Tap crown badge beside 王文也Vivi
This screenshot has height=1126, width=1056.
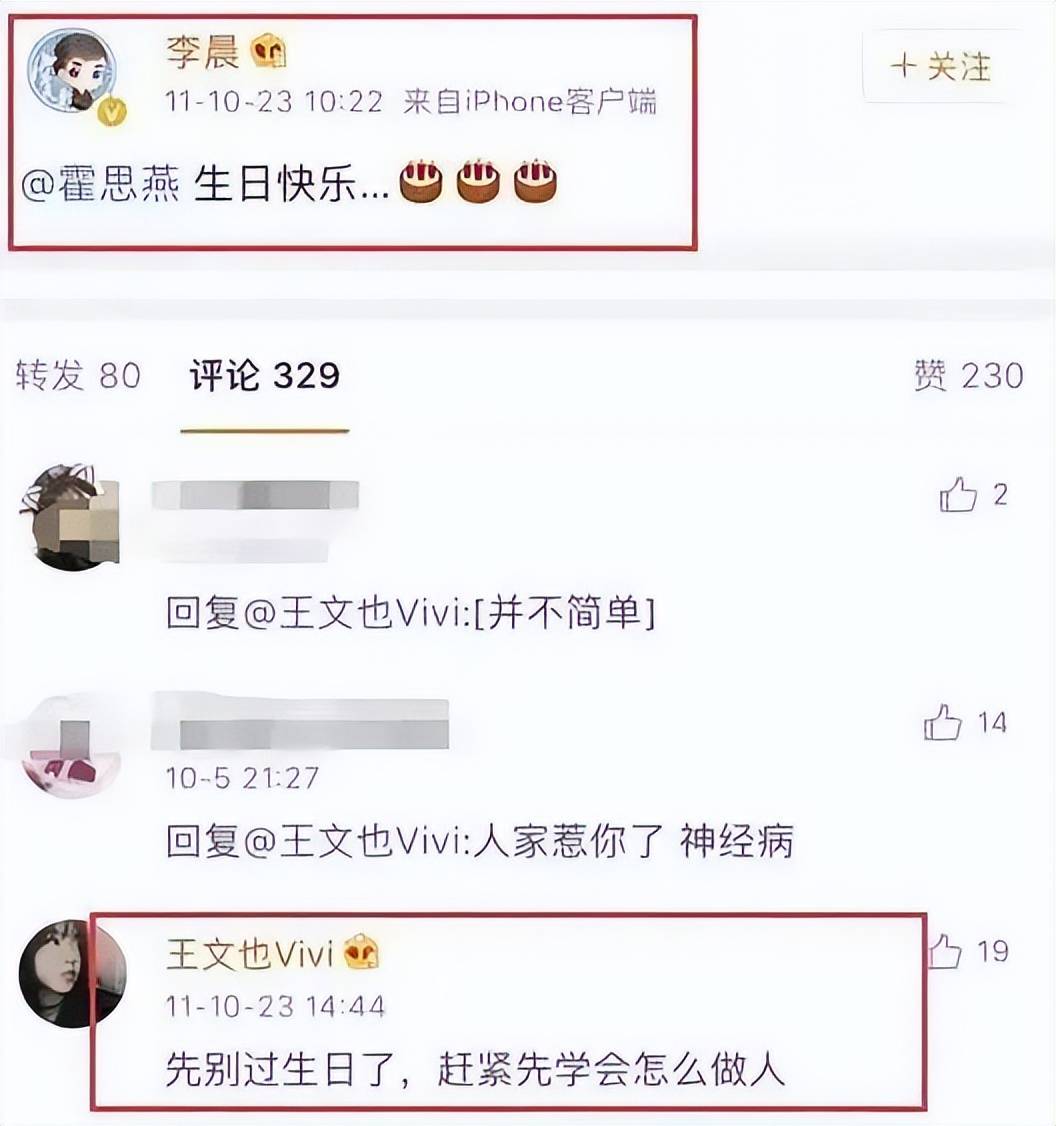362,953
